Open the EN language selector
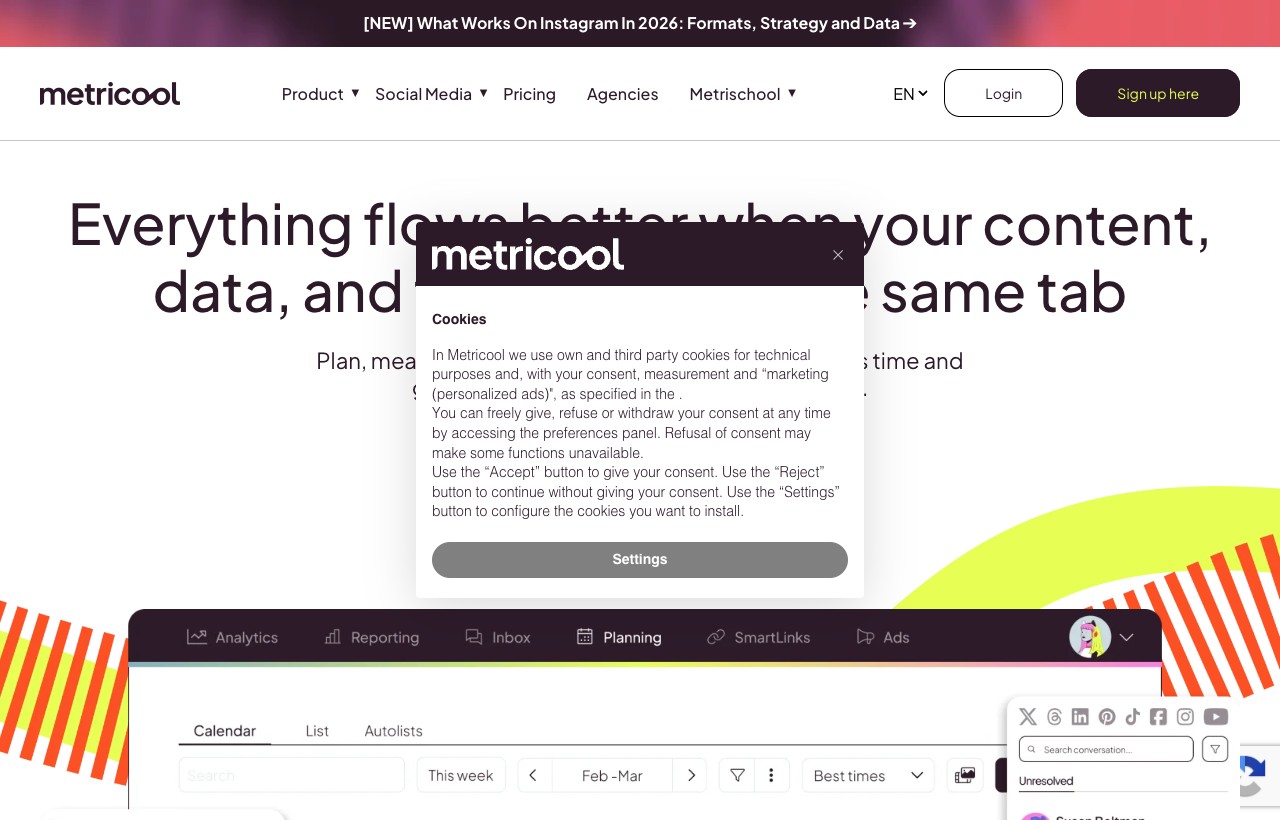 click(910, 94)
